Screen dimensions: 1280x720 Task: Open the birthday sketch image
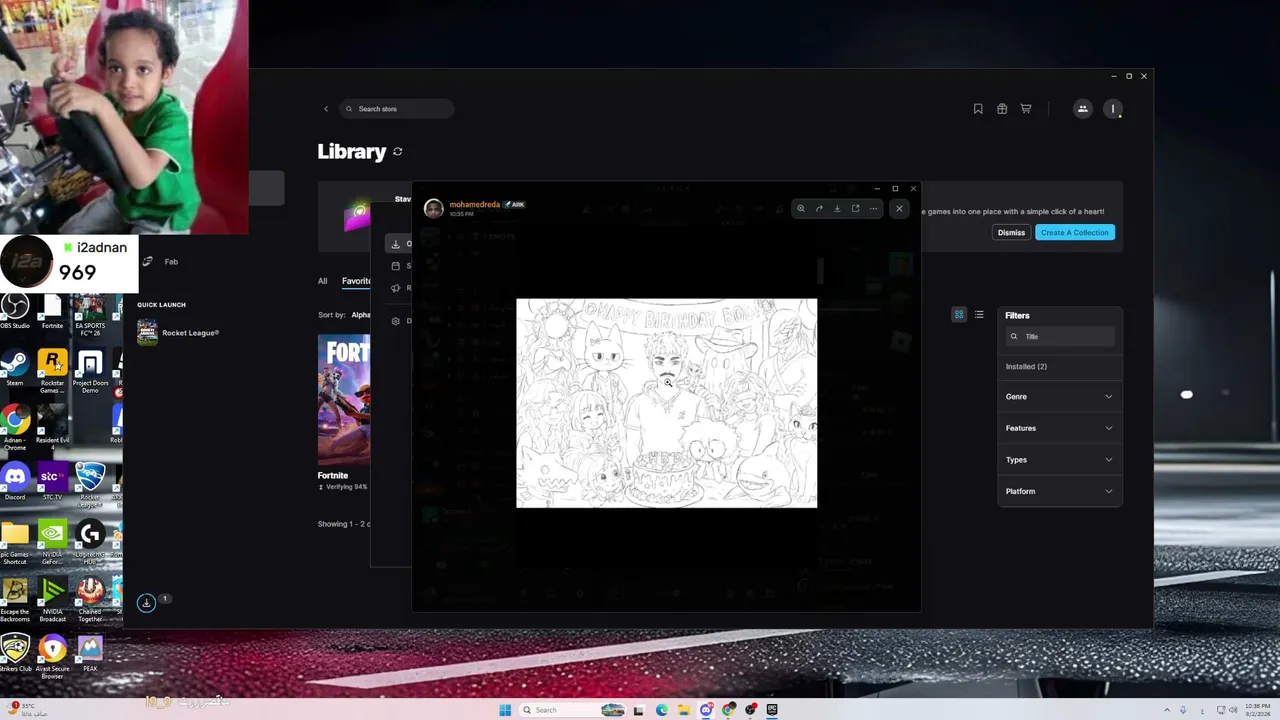pyautogui.click(x=666, y=403)
